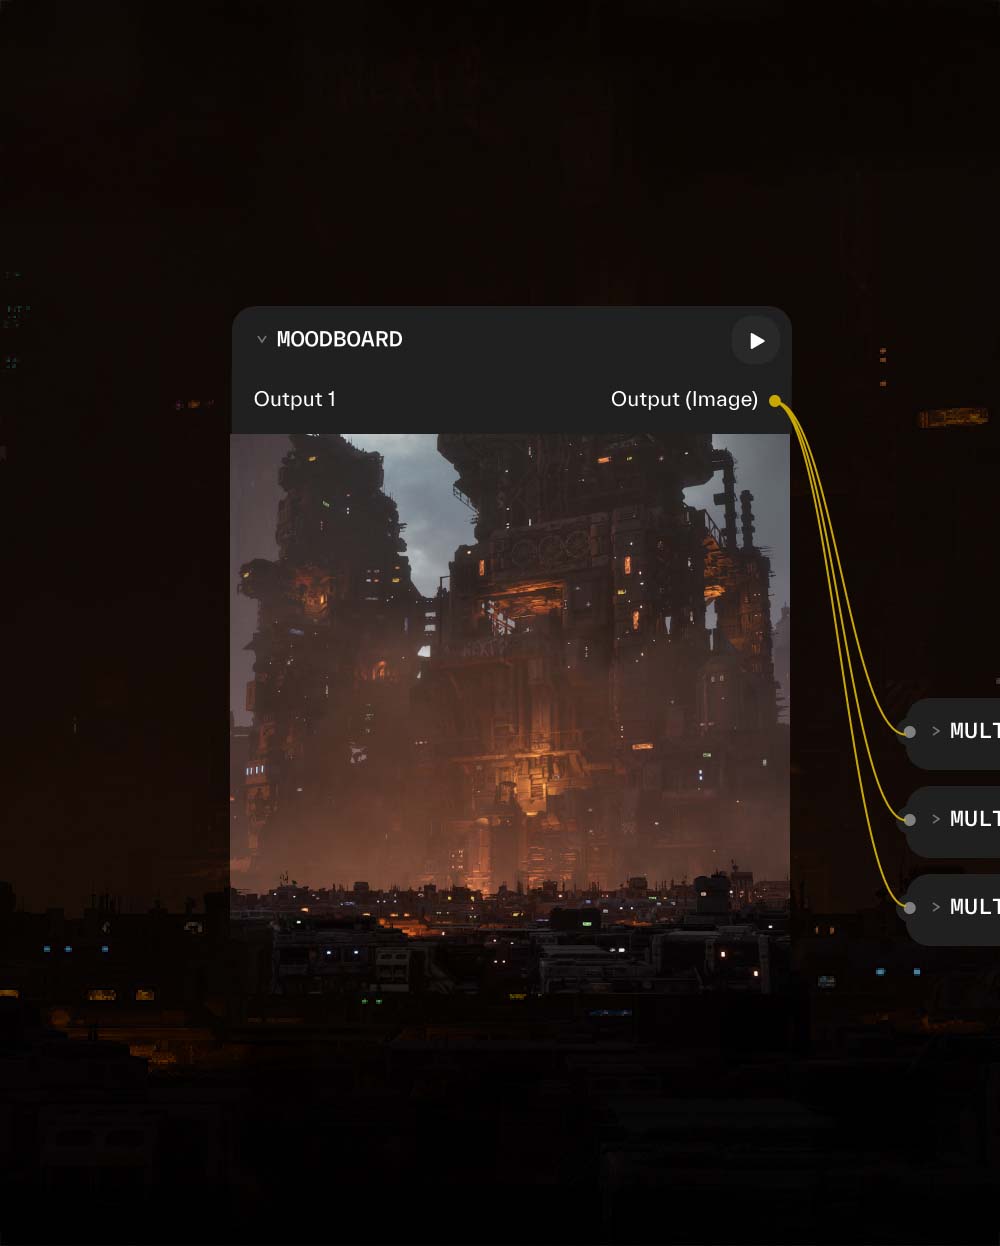Viewport: 1000px width, 1246px height.
Task: Click the yellow Output (Image) port
Action: 775,401
